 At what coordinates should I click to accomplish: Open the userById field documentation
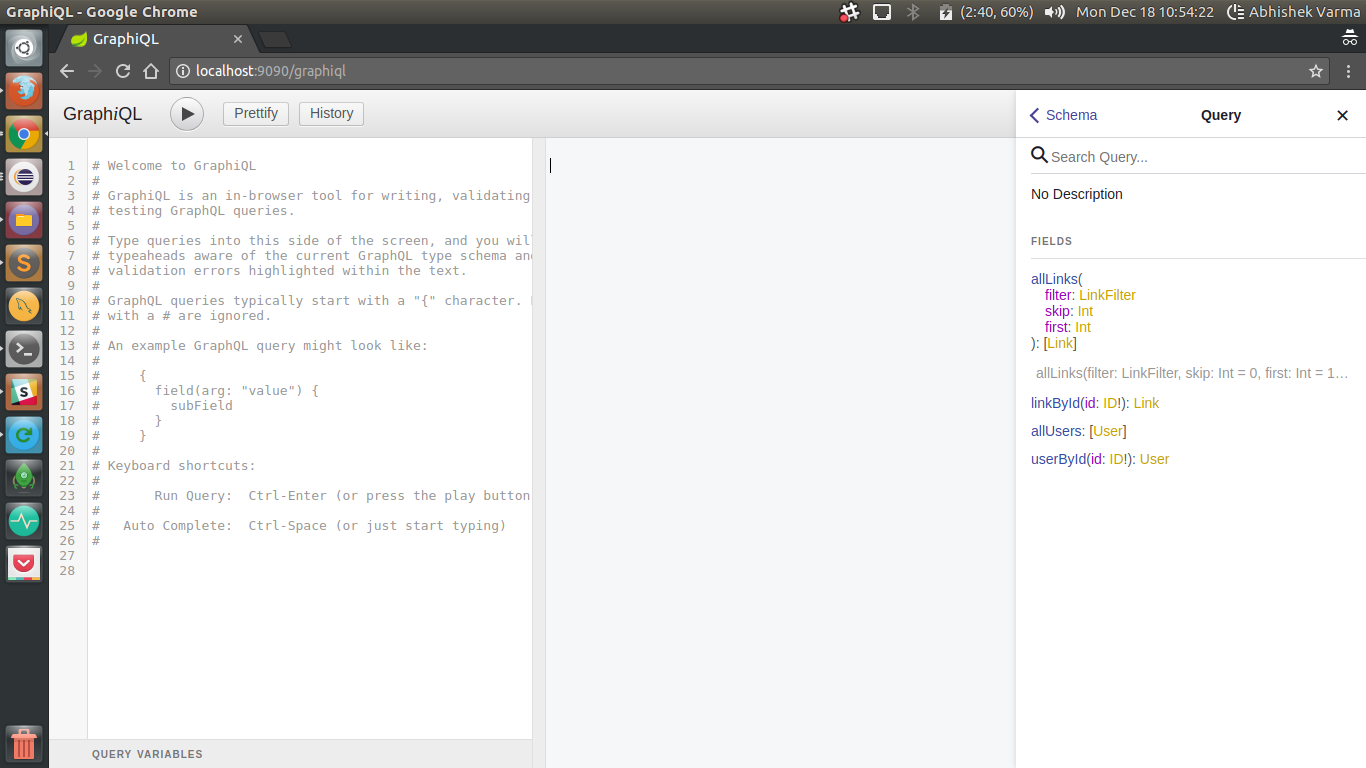1057,459
